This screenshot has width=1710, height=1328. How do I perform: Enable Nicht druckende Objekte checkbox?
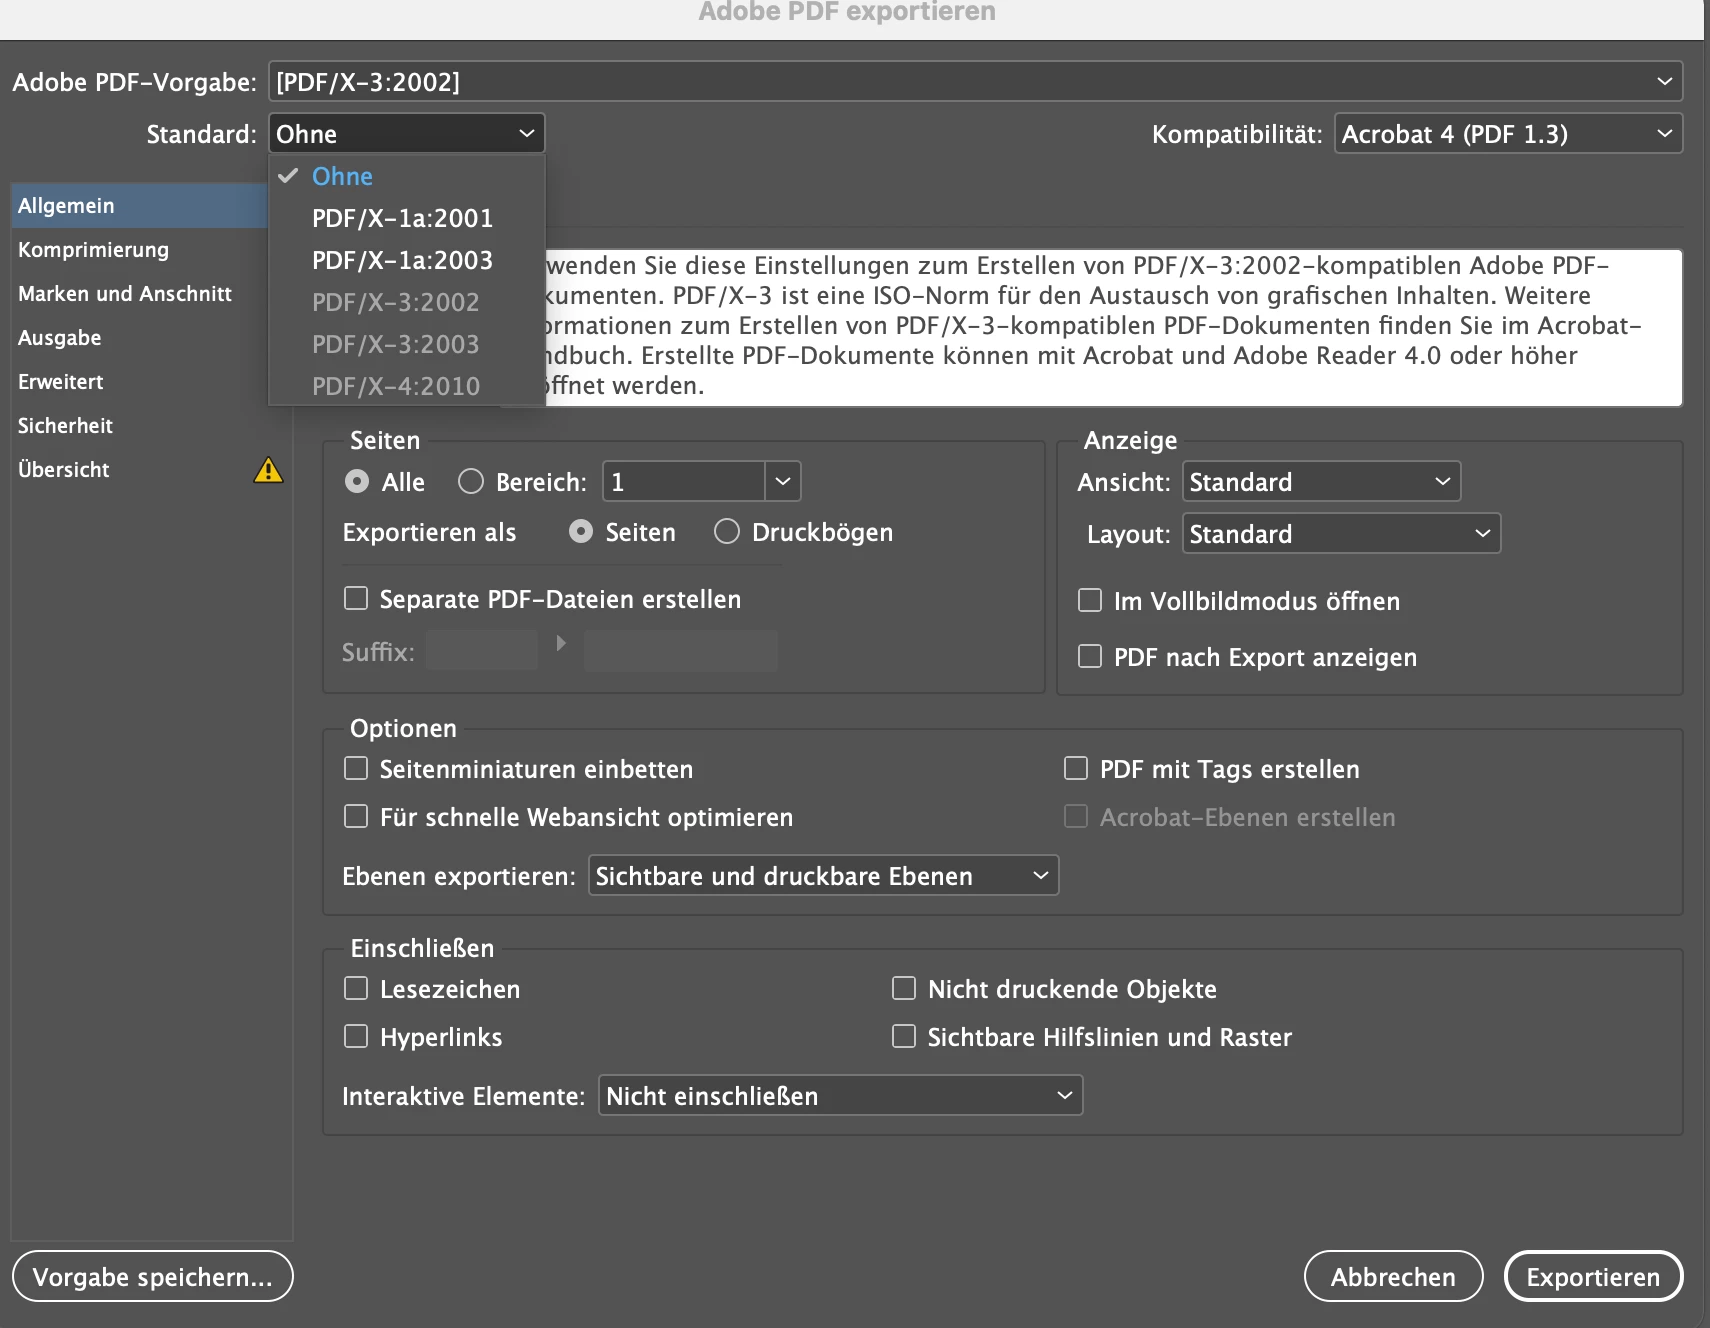[x=904, y=988]
